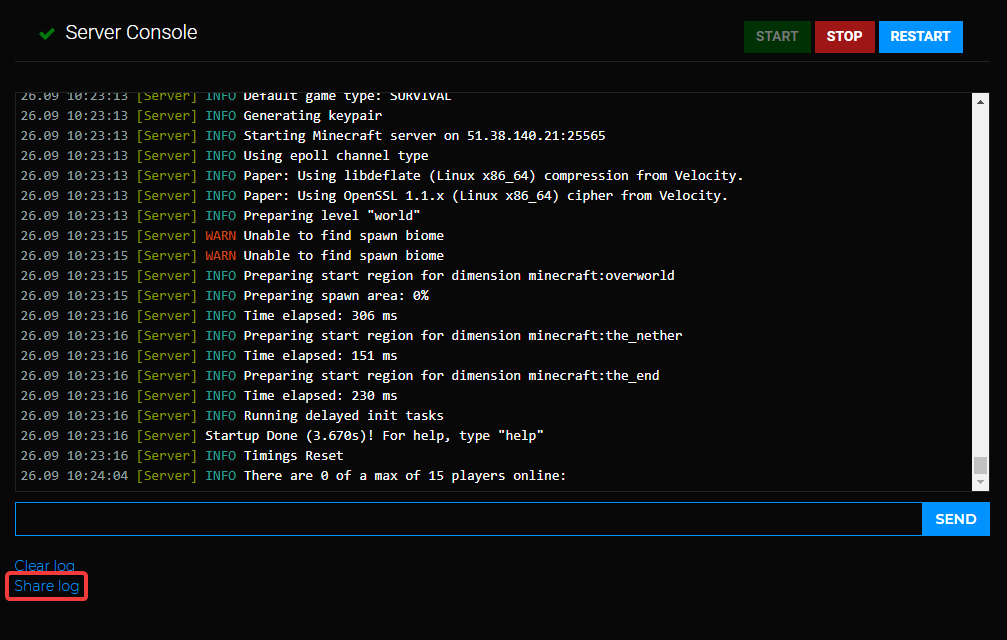The height and width of the screenshot is (640, 1007).
Task: Click the "Timings Reset" log line
Action: click(182, 455)
